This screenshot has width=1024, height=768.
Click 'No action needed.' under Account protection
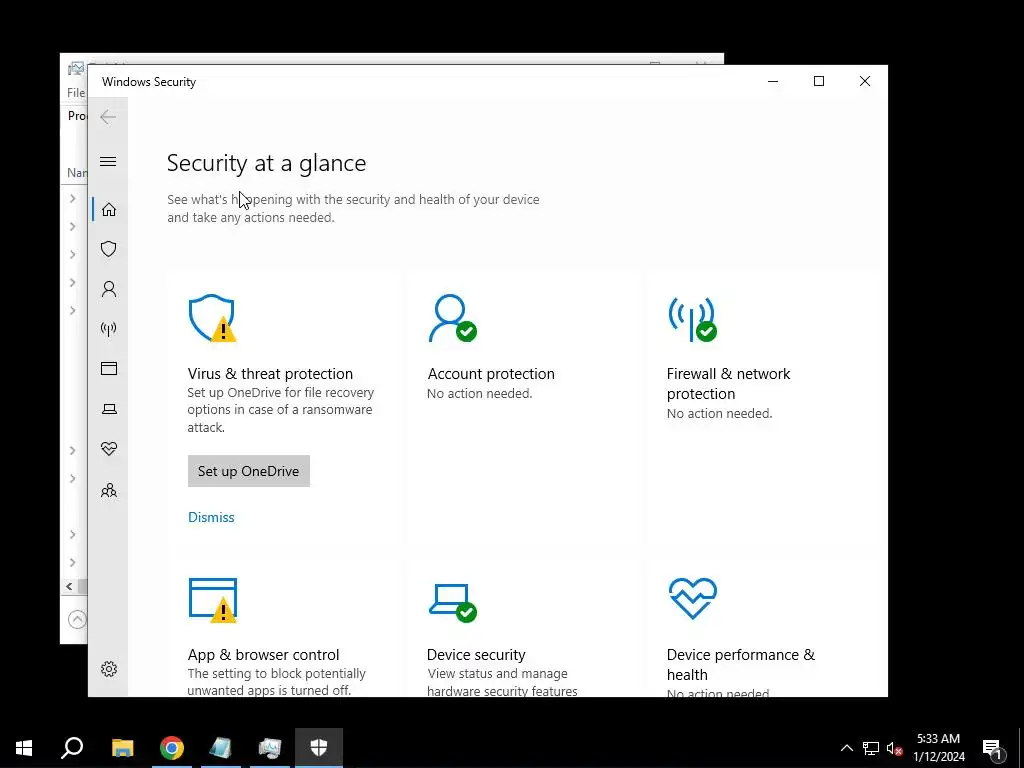(x=479, y=394)
